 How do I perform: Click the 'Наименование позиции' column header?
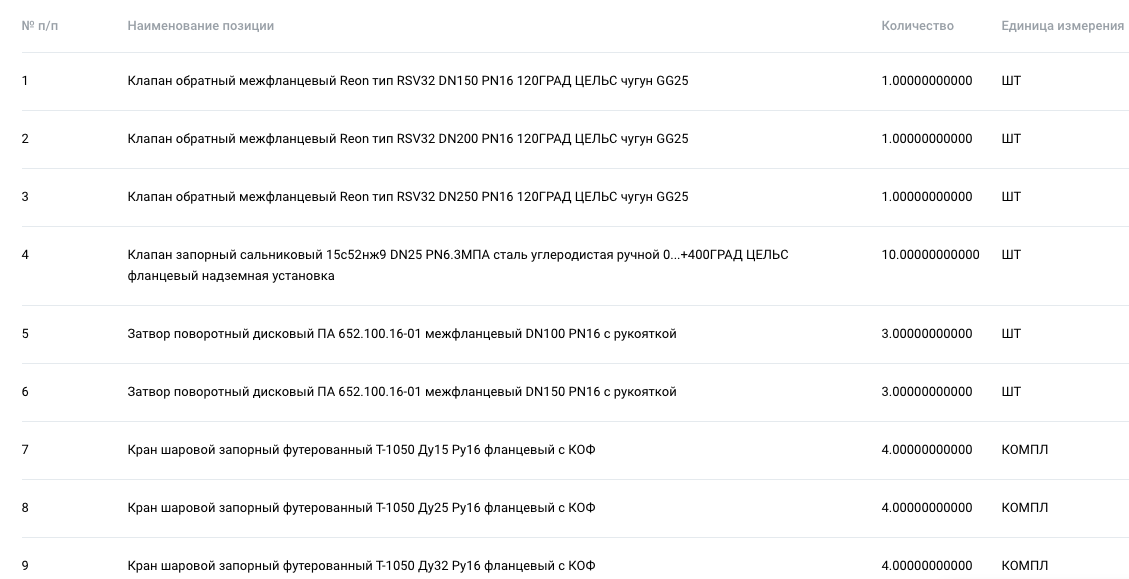coord(200,26)
